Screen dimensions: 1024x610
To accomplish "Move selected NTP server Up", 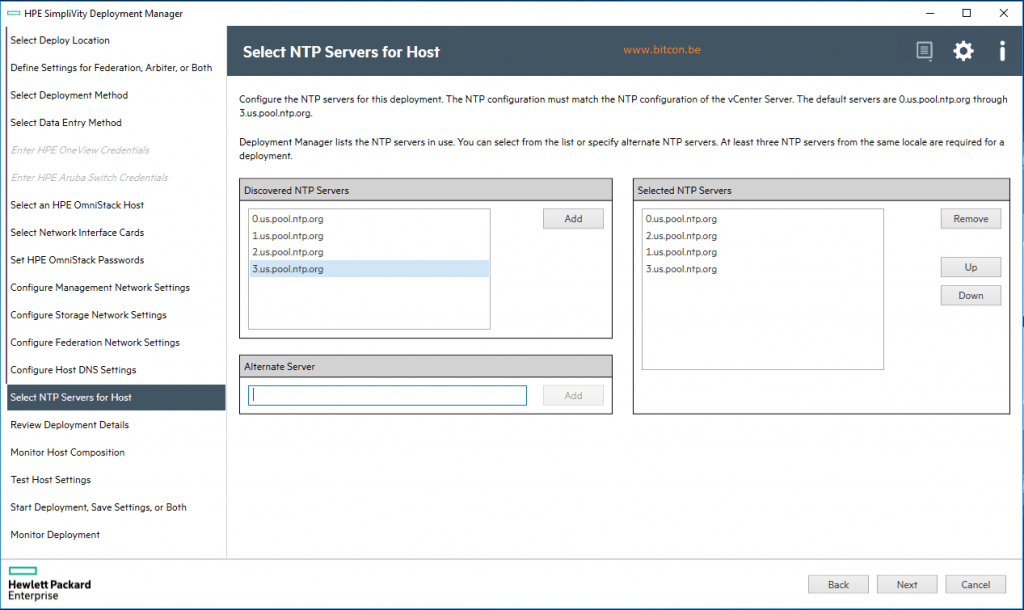I will (x=970, y=268).
